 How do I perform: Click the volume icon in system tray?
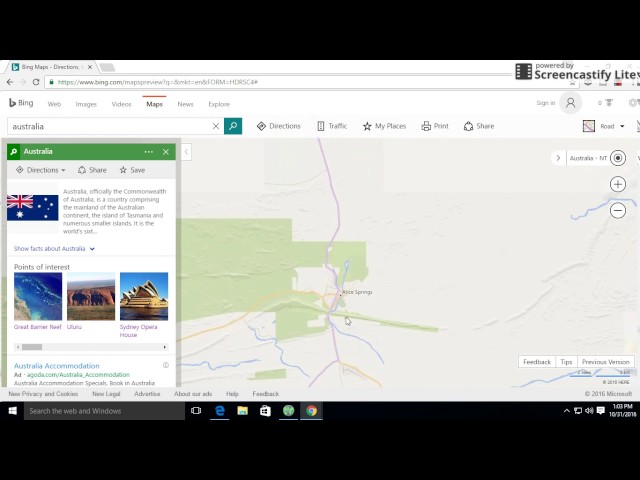point(589,411)
